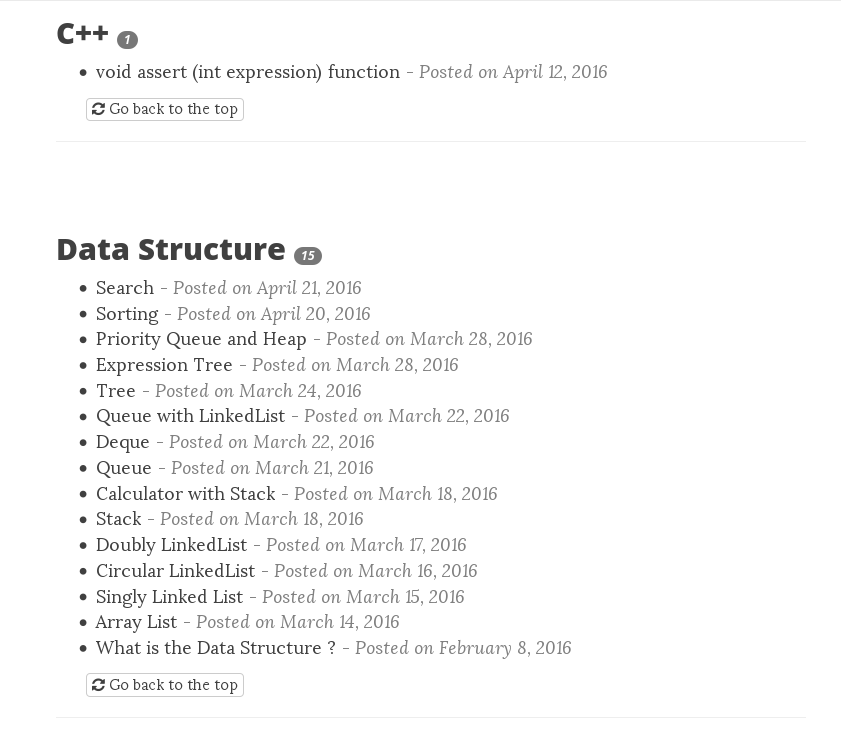The height and width of the screenshot is (741, 841).
Task: Open the Search post
Action: coord(125,288)
